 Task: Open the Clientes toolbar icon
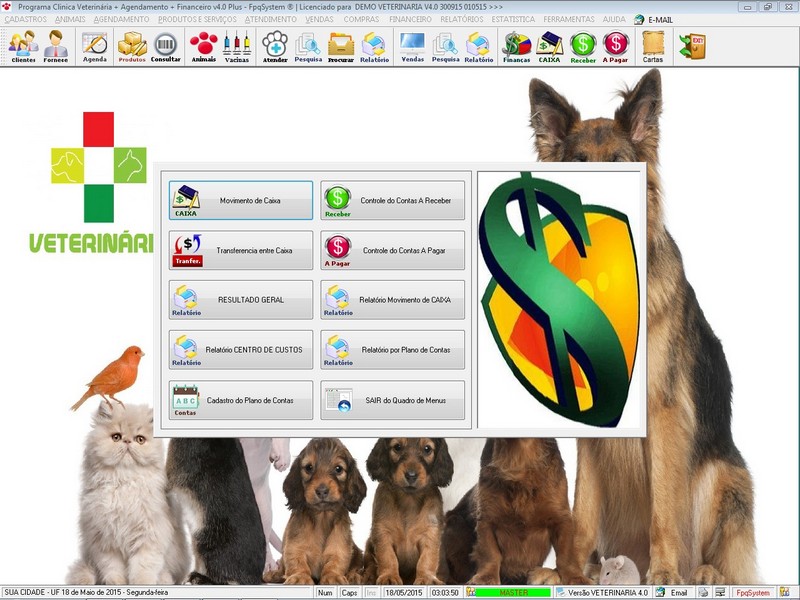pos(23,46)
